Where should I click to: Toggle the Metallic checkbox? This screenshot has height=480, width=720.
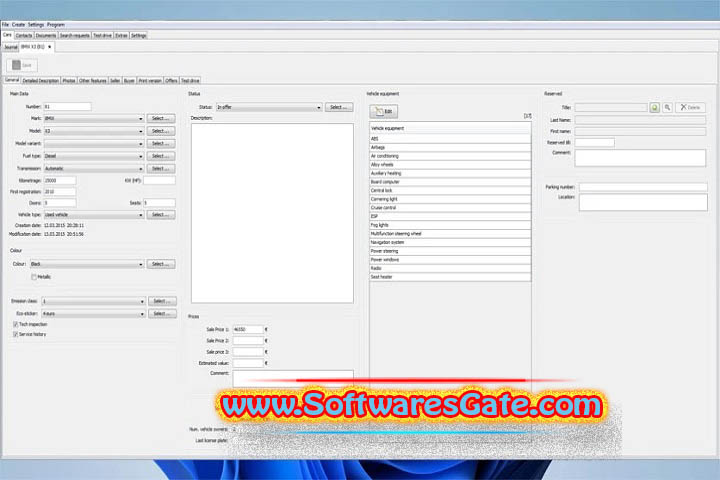34,277
